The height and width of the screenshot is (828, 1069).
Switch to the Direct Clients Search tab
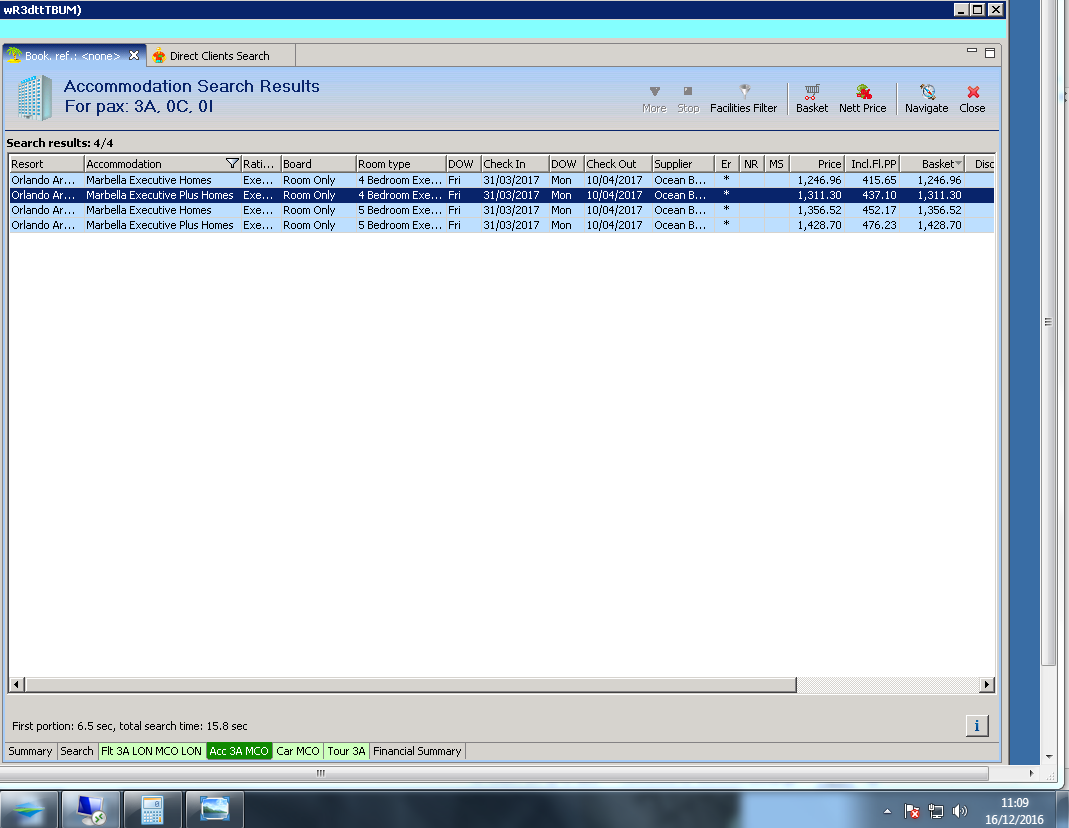click(220, 56)
